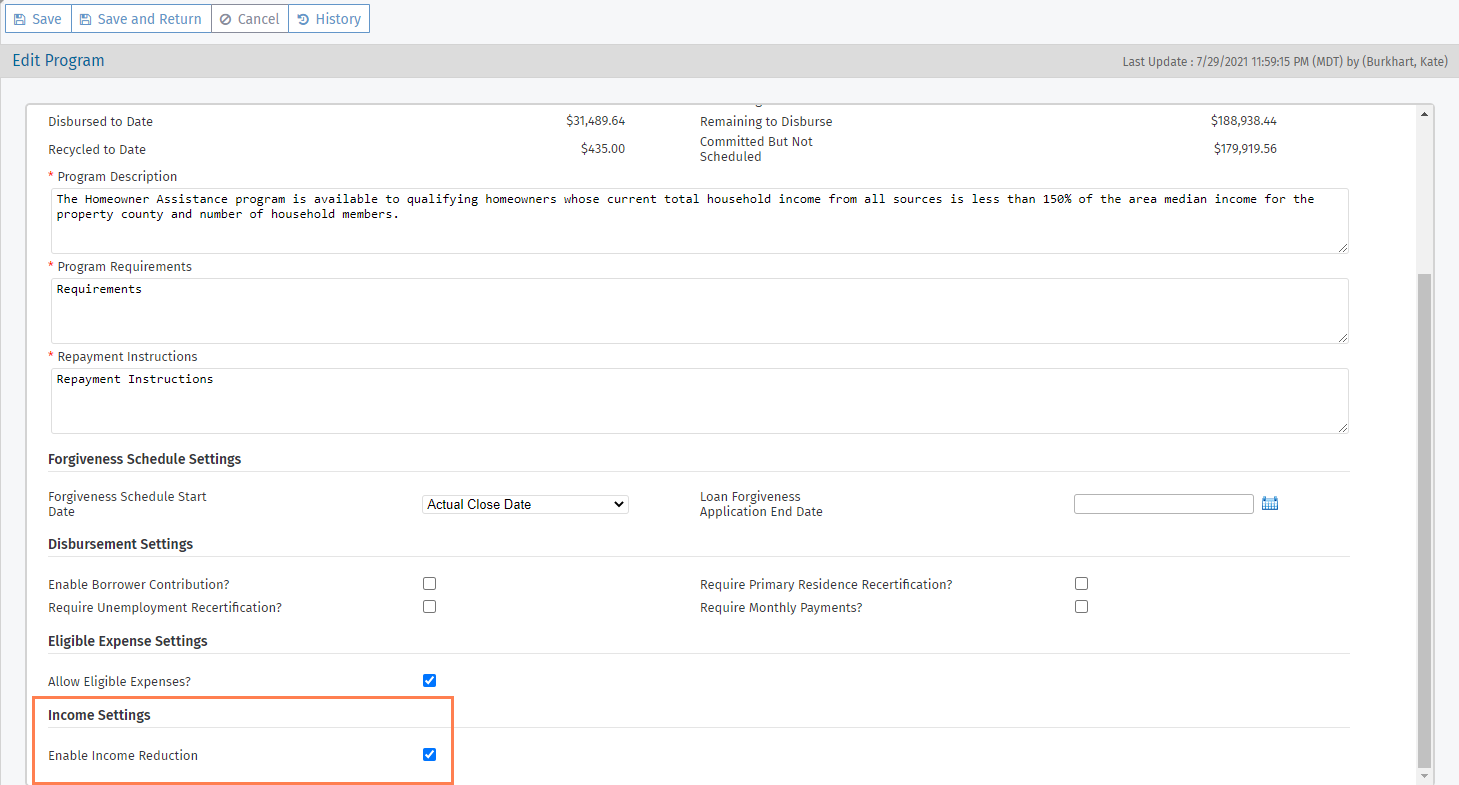Click the Save disk icon
1459x785 pixels.
[20, 19]
